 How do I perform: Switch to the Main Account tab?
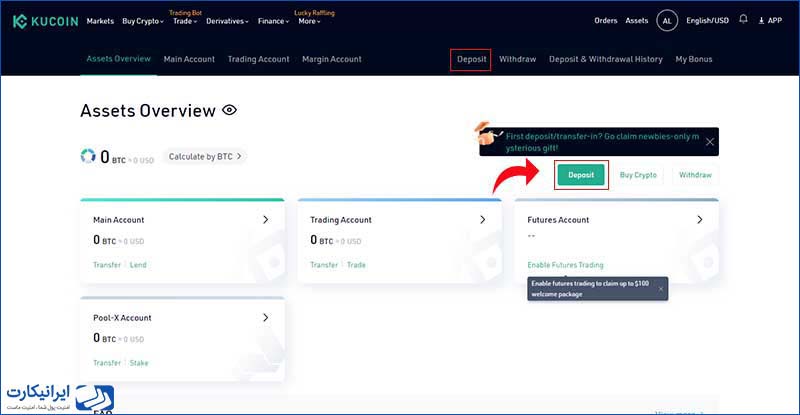[x=189, y=59]
